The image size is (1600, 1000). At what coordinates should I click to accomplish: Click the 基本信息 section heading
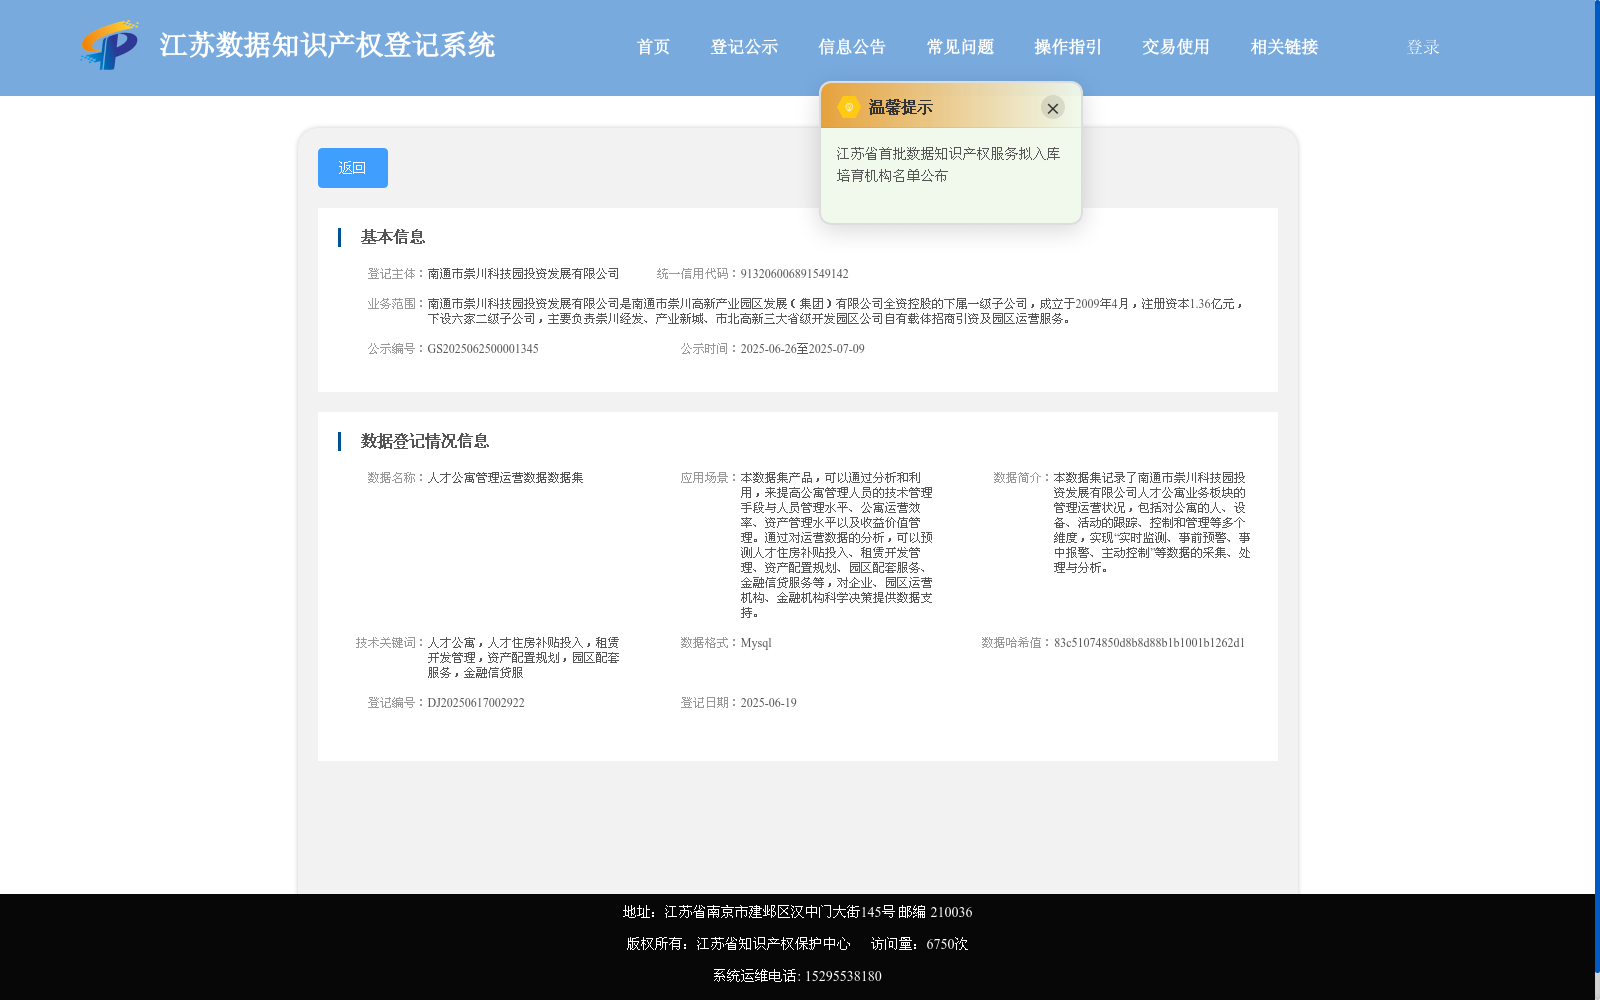393,237
